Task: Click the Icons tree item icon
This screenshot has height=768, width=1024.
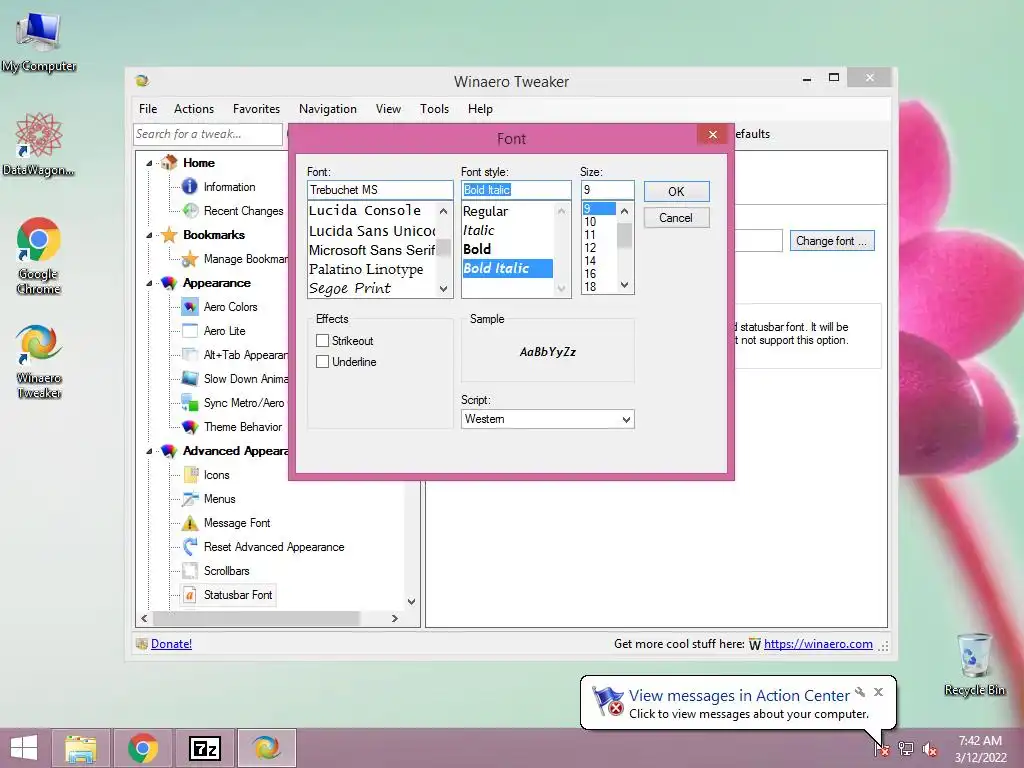Action: pos(190,475)
